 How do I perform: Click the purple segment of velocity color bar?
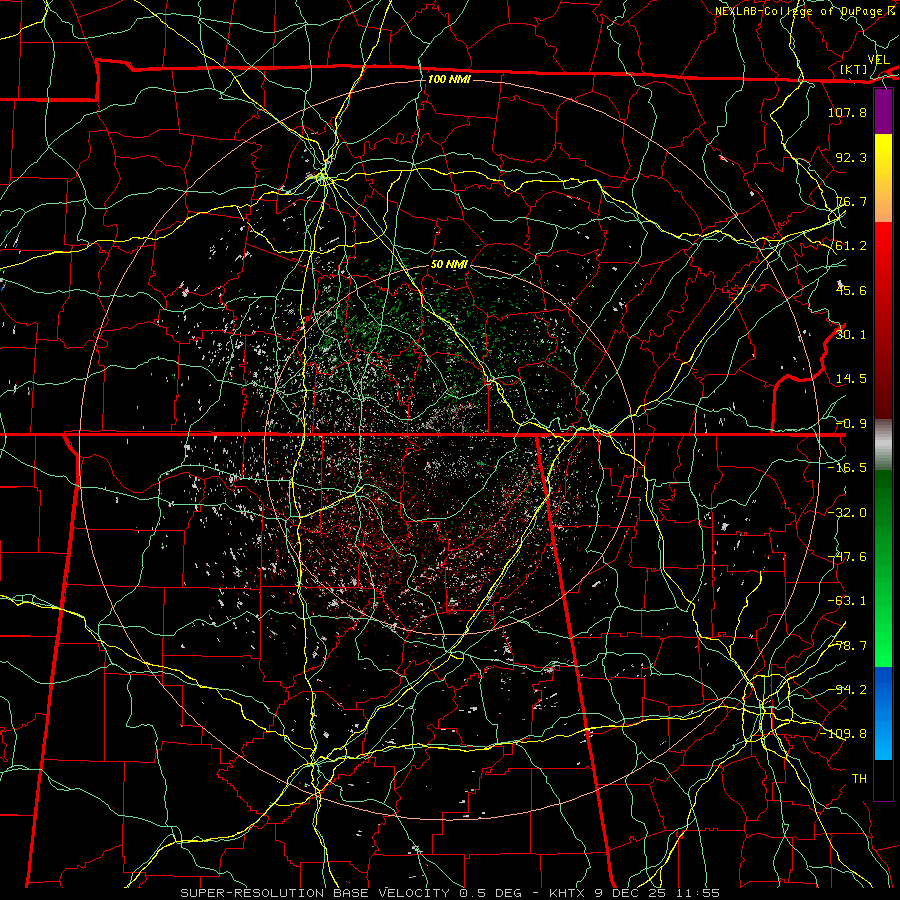point(883,112)
